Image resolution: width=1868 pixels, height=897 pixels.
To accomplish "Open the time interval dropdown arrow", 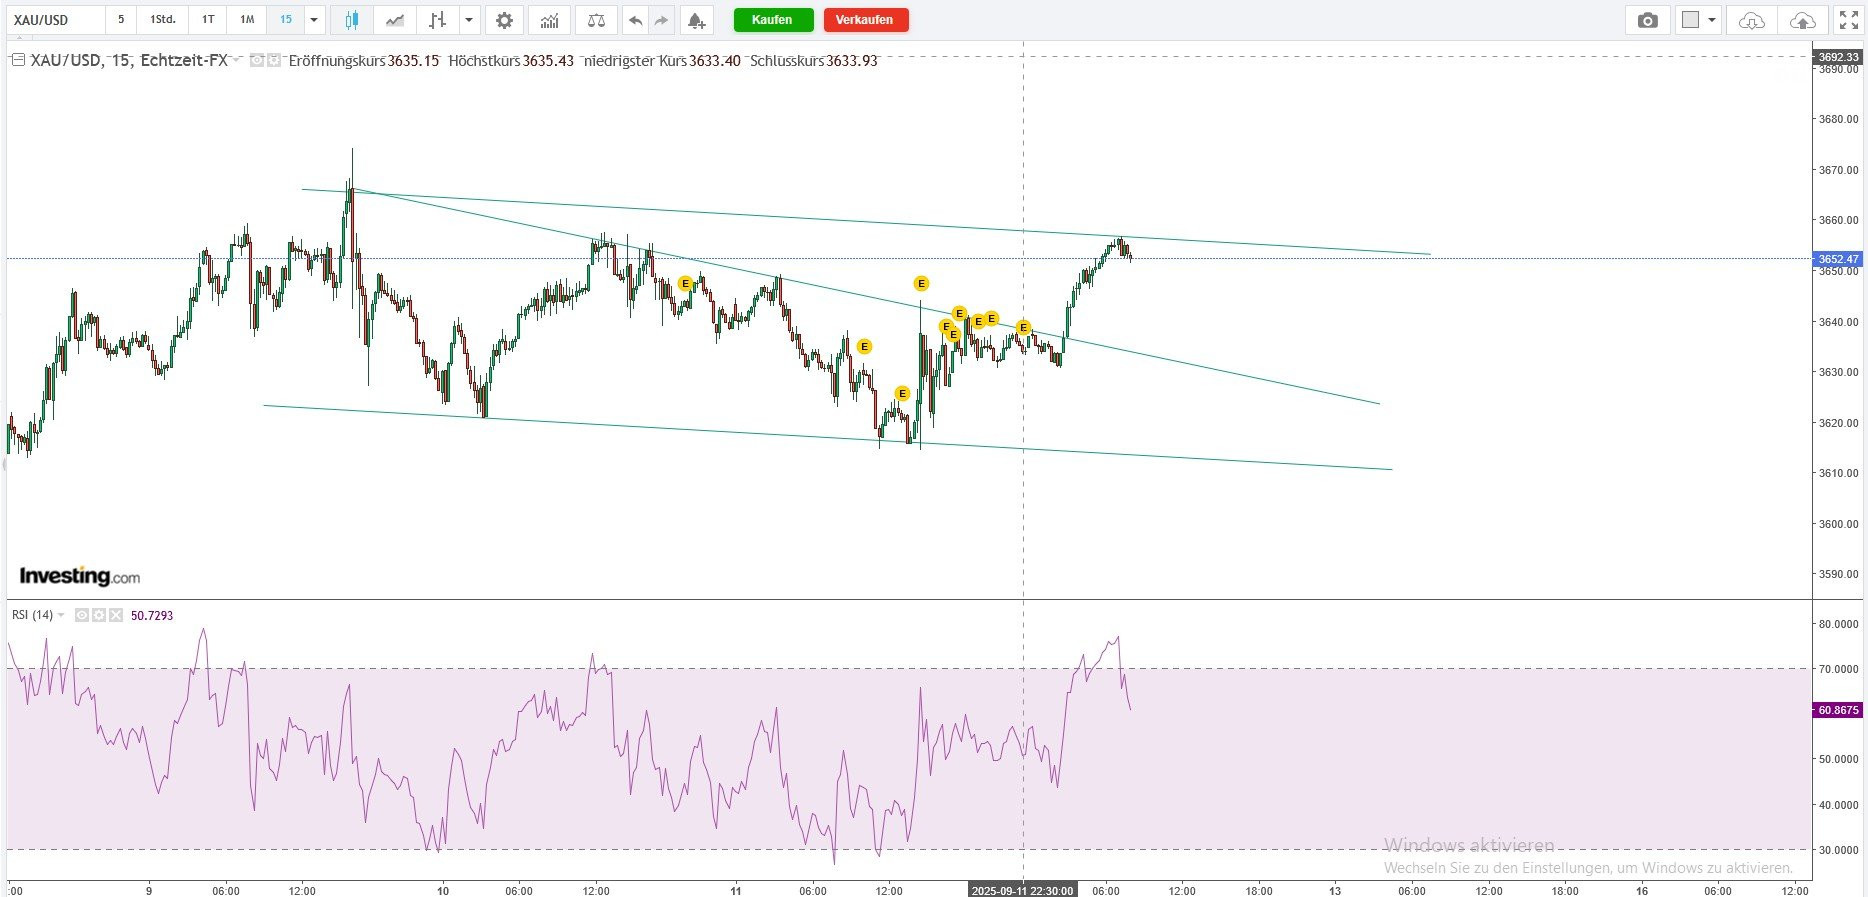I will tap(314, 20).
